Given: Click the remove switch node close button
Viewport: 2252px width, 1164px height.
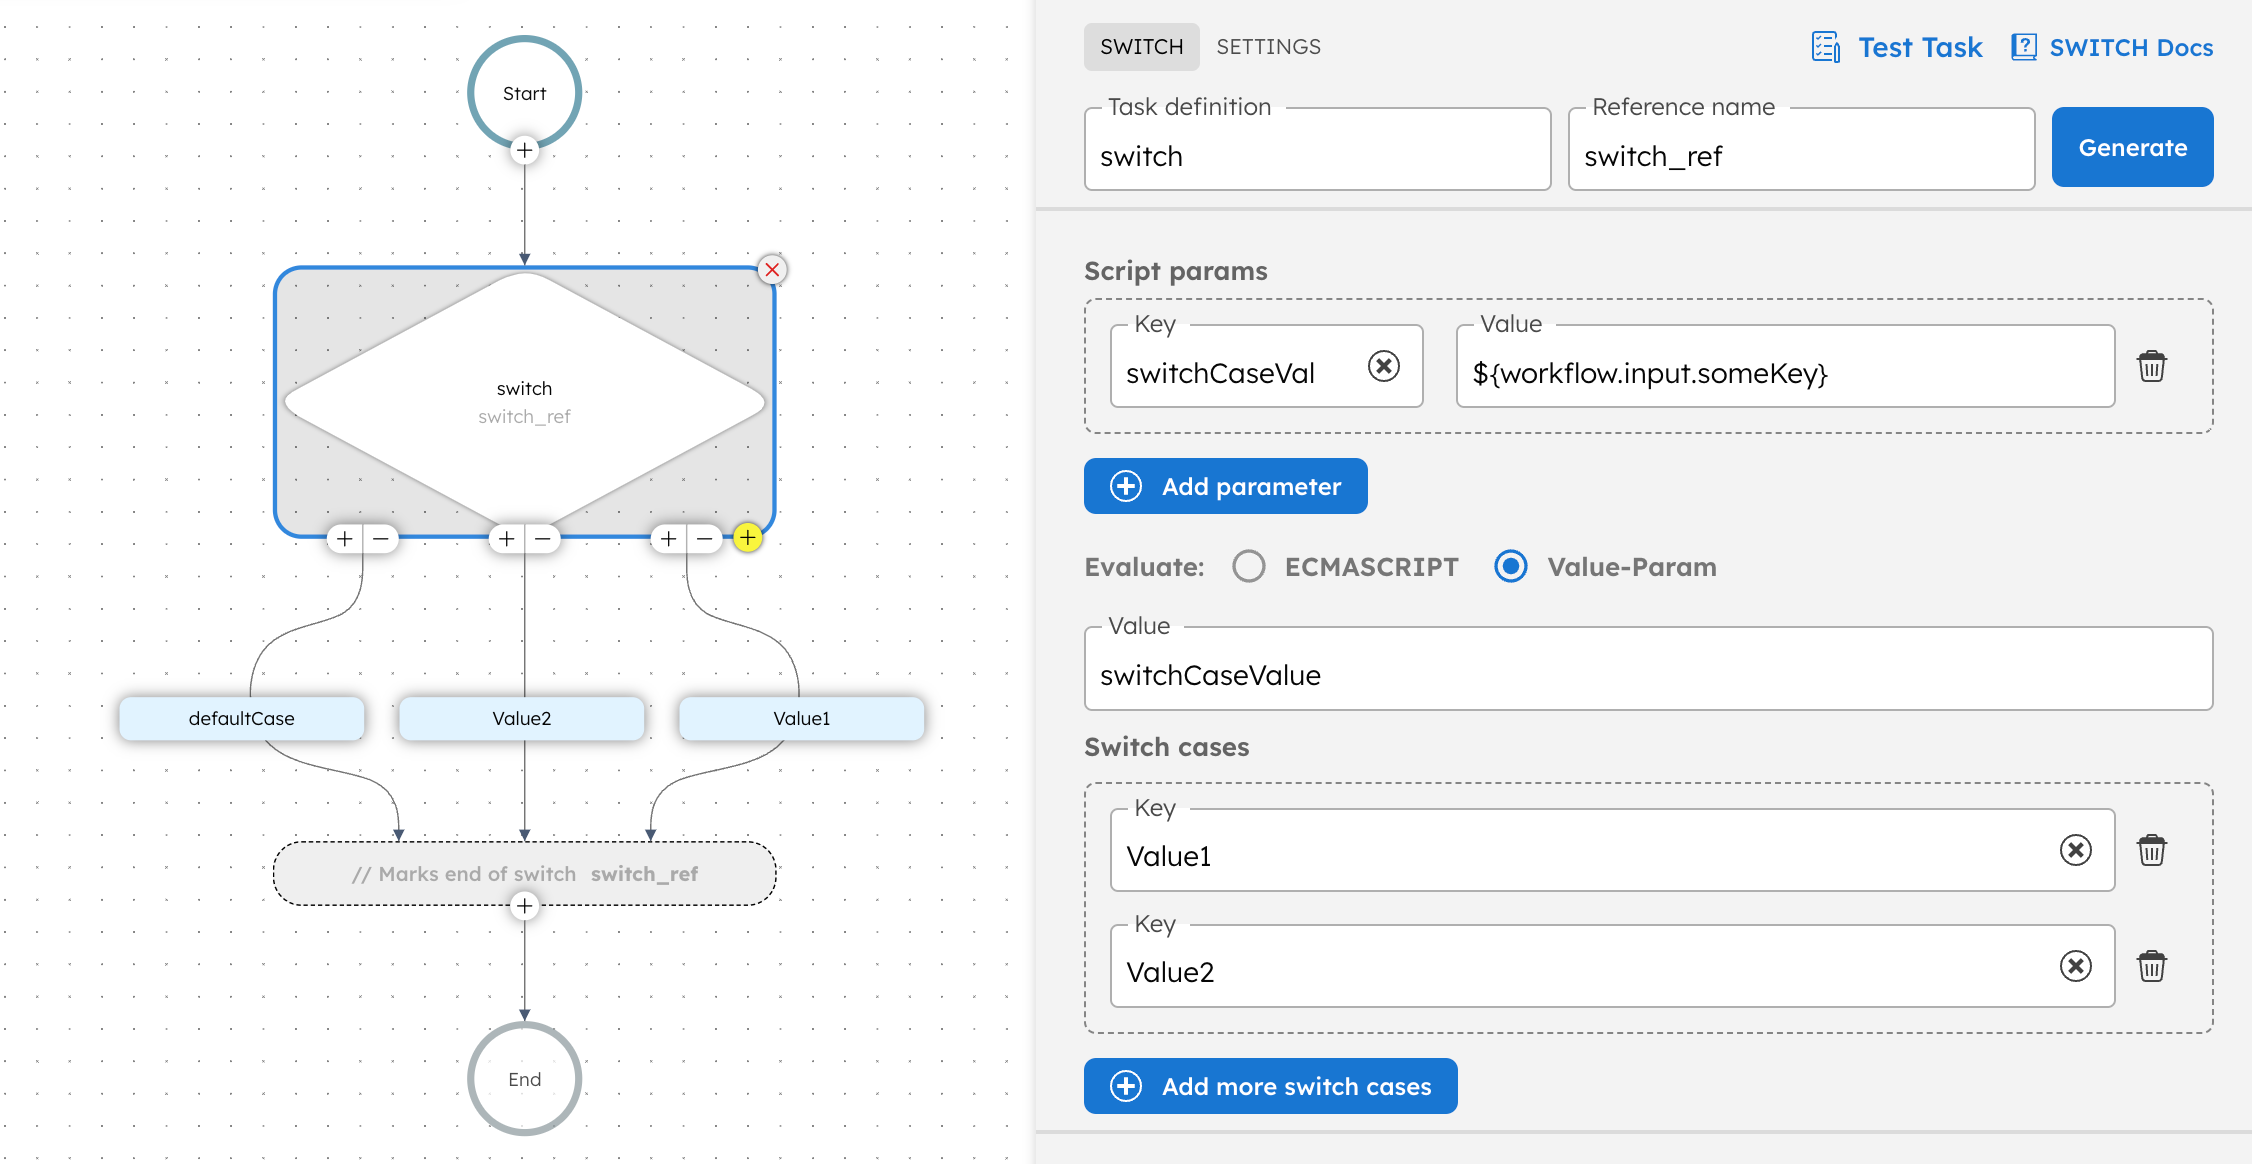Looking at the screenshot, I should pyautogui.click(x=770, y=269).
